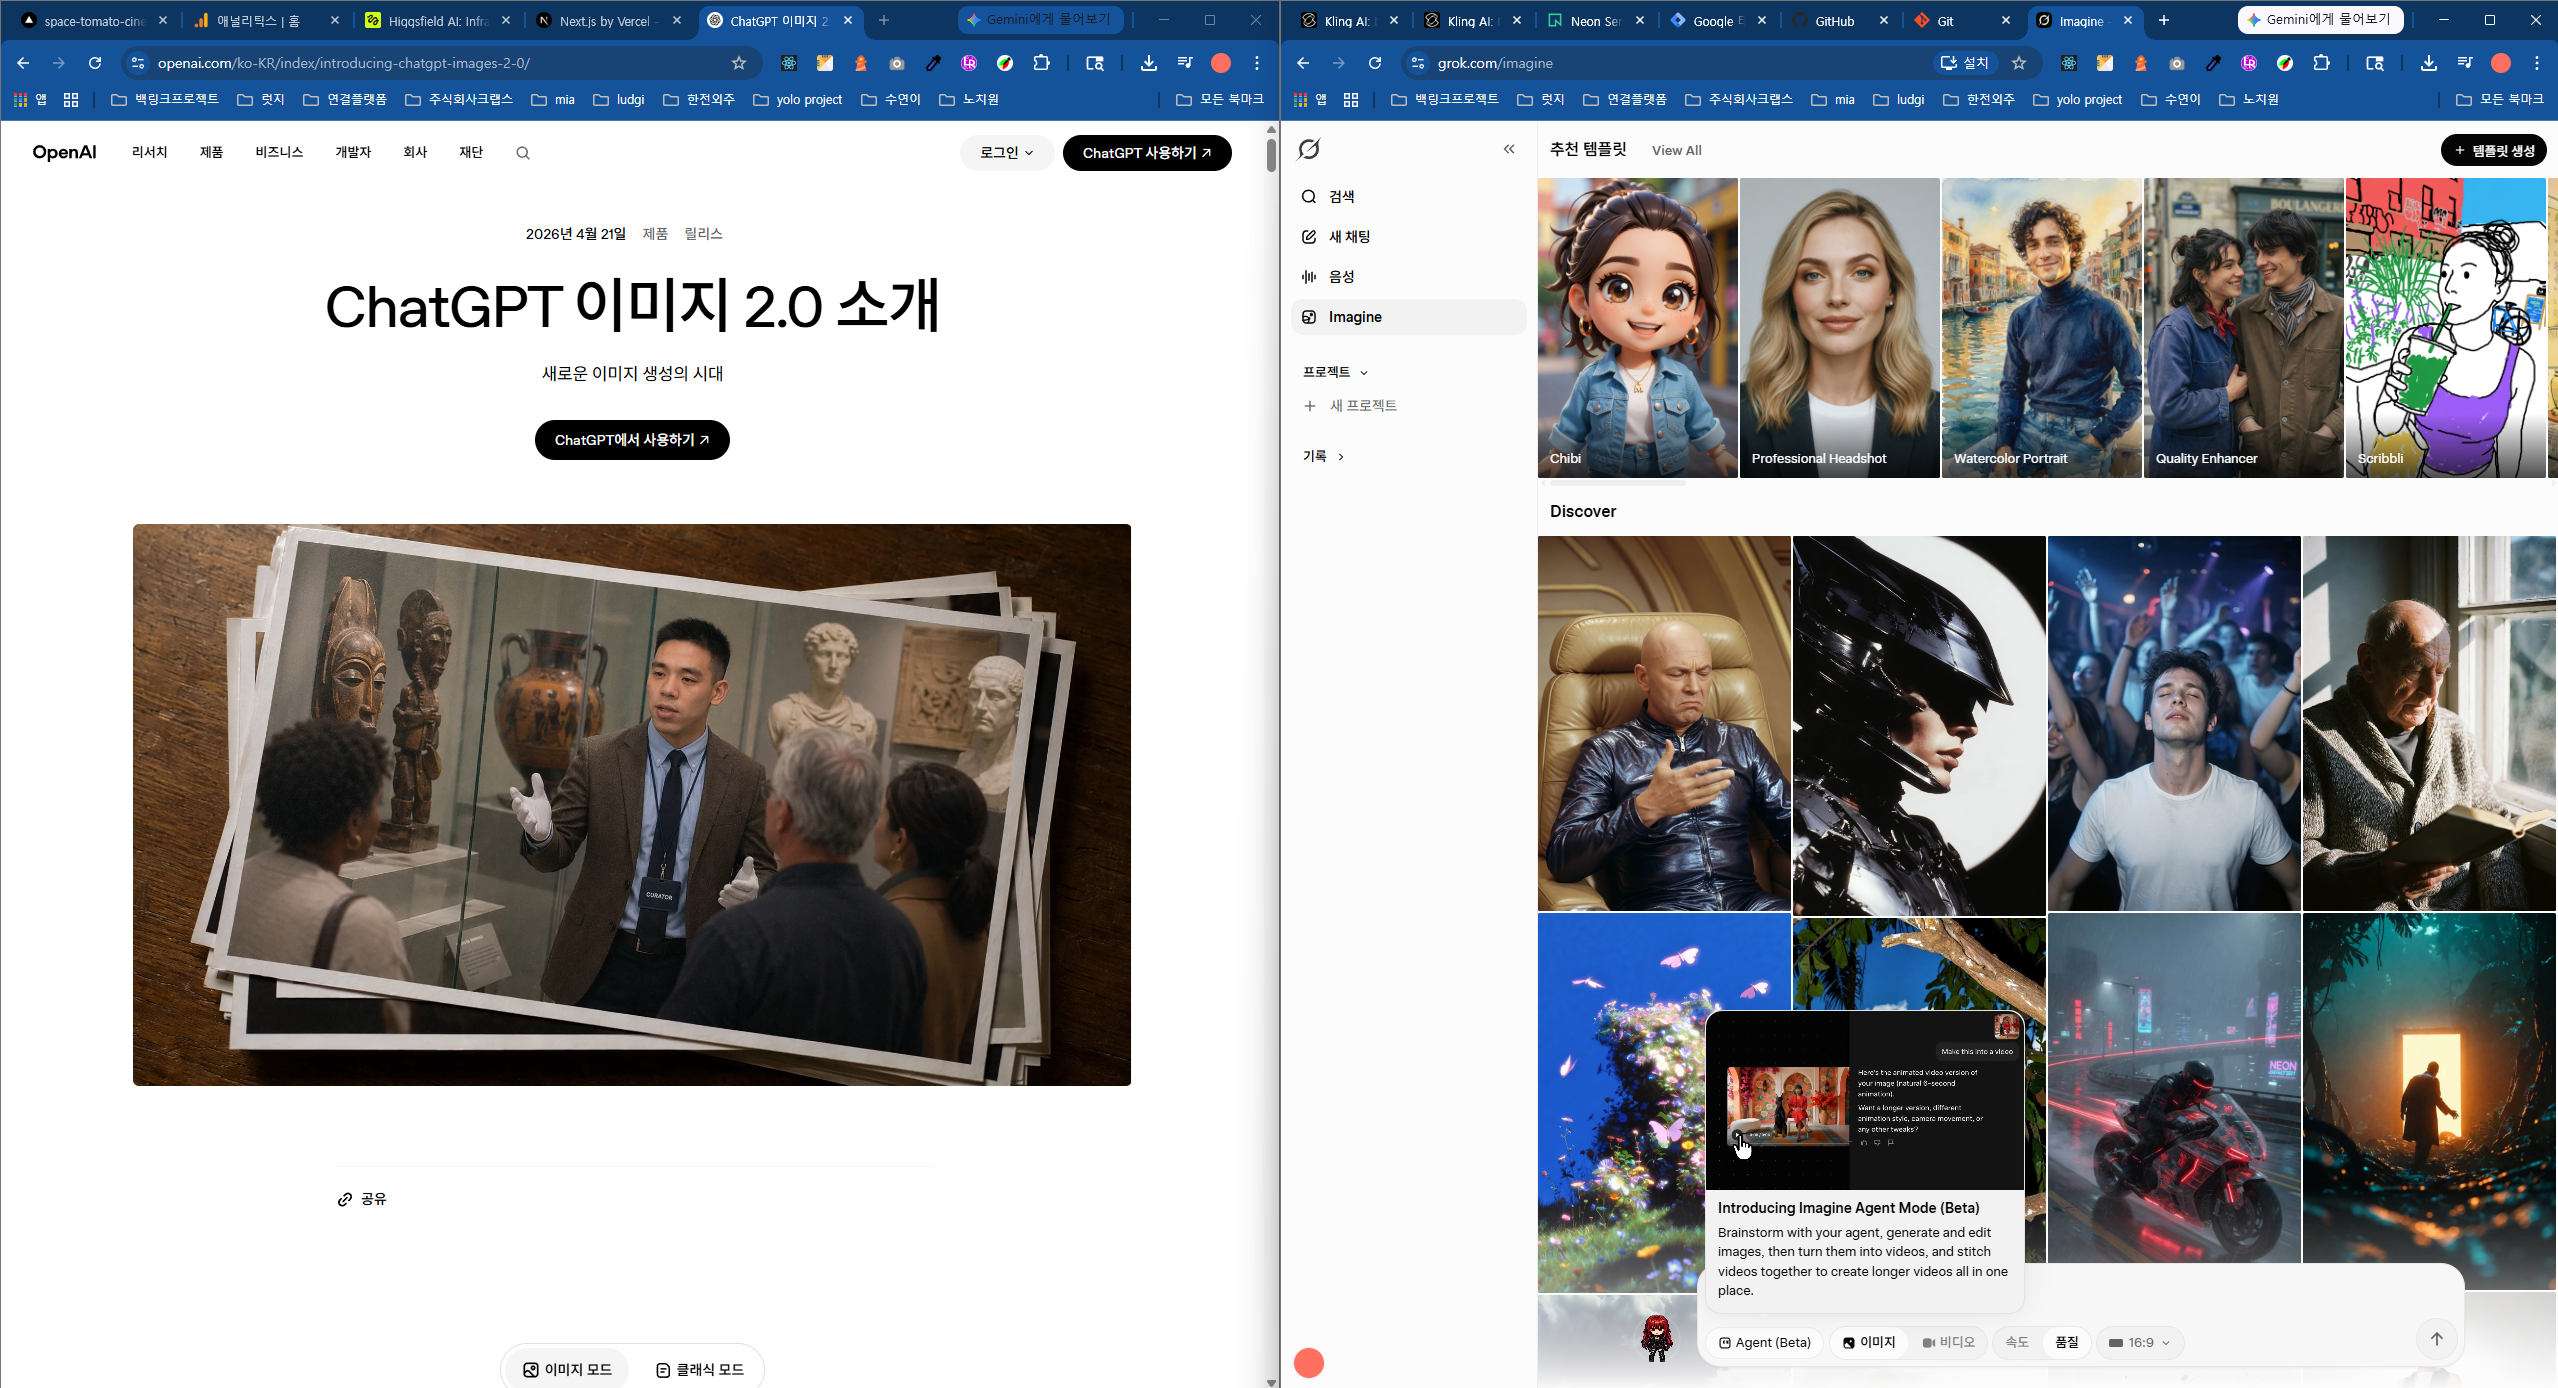Open the Professional Headshot template
2558x1388 pixels.
pyautogui.click(x=1839, y=328)
